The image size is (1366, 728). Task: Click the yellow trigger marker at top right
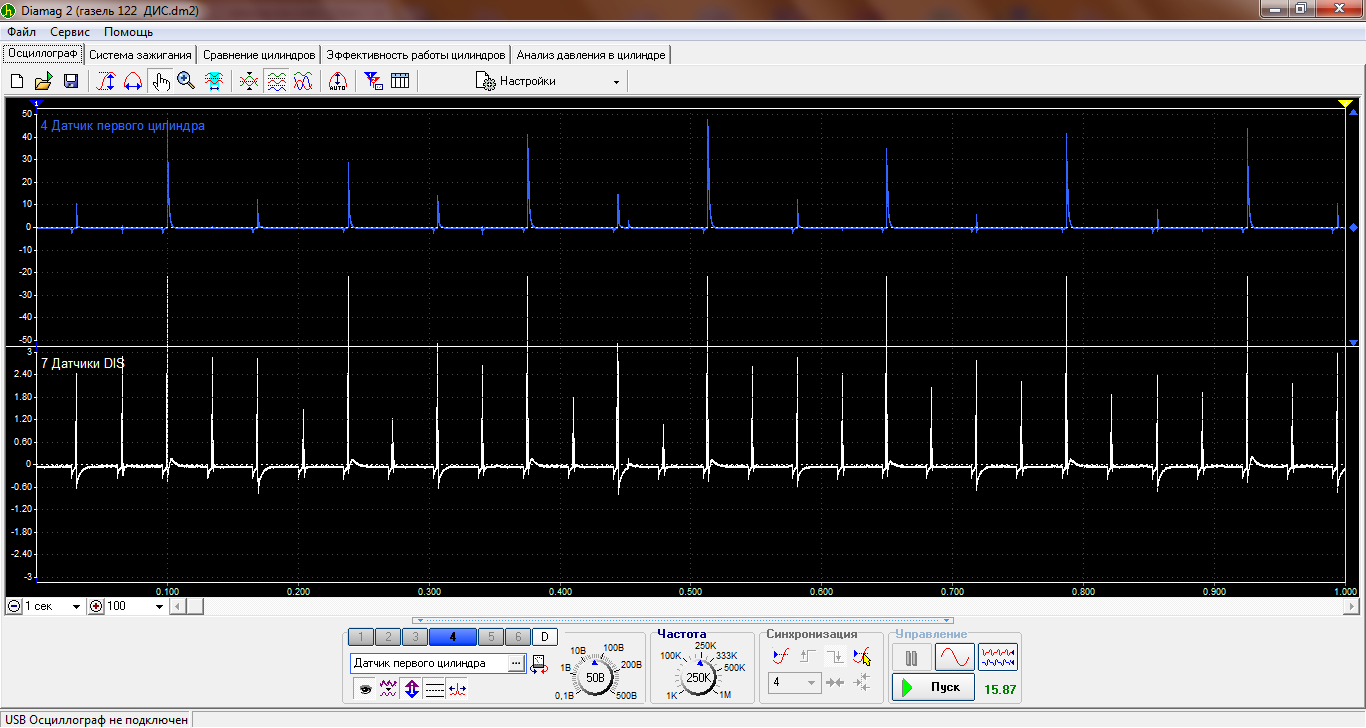pyautogui.click(x=1345, y=104)
